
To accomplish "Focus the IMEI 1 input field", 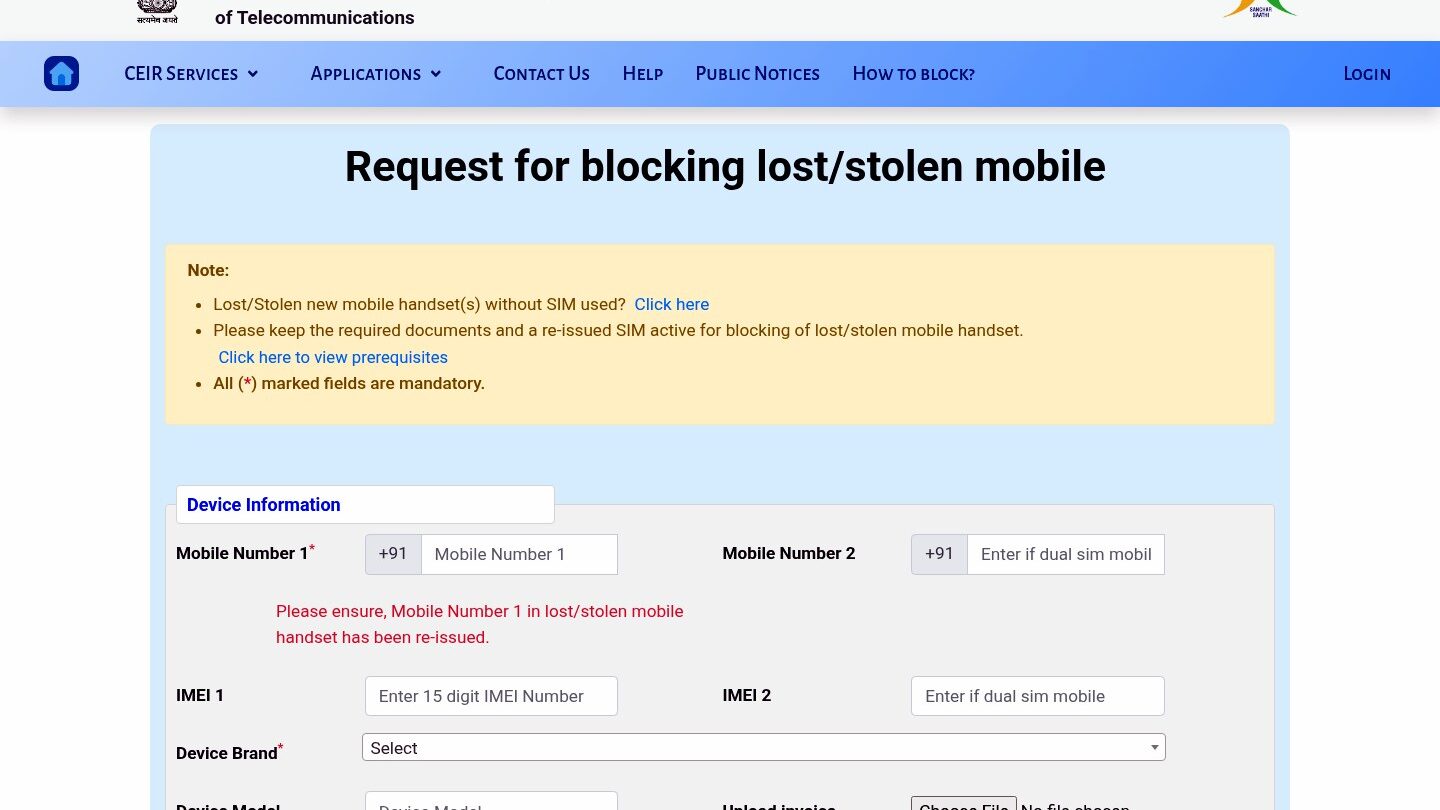I will tap(491, 696).
